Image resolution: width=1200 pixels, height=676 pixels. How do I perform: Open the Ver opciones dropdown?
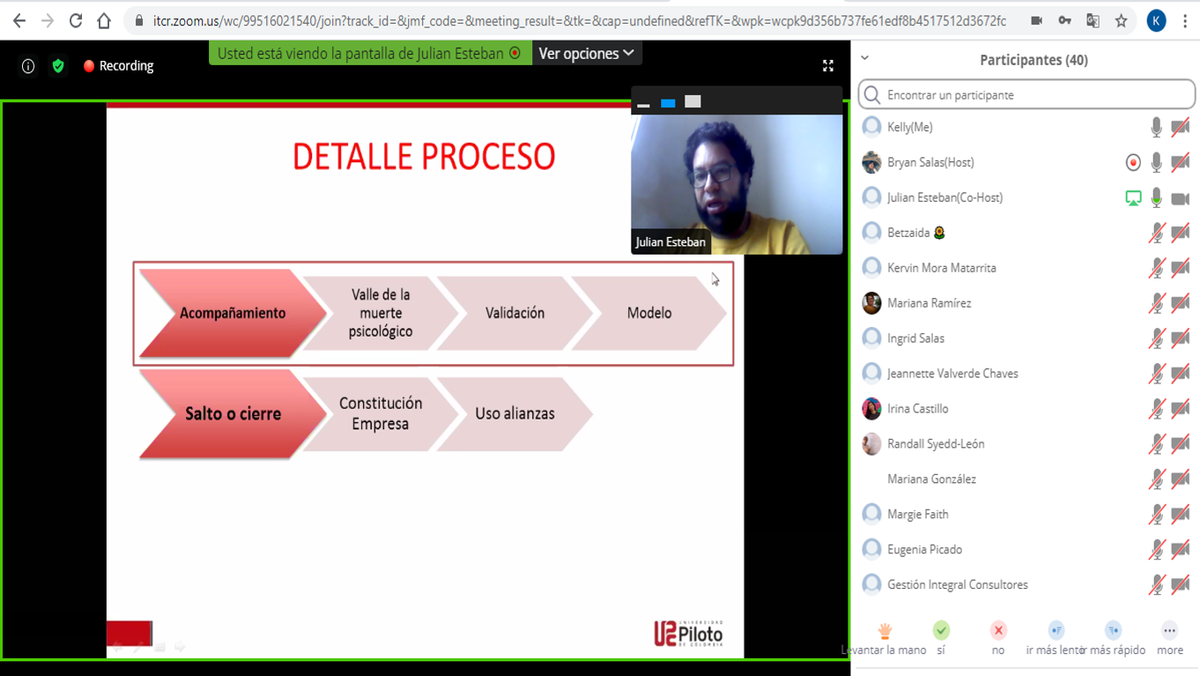586,53
